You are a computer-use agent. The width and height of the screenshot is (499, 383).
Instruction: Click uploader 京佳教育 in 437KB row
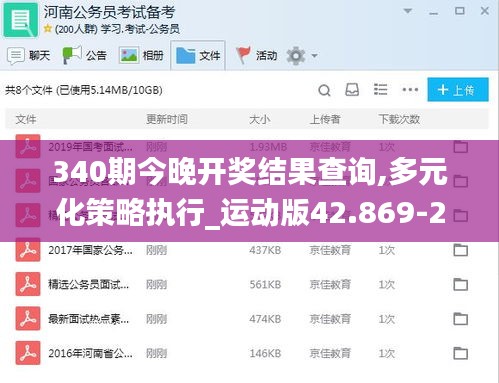click(330, 250)
